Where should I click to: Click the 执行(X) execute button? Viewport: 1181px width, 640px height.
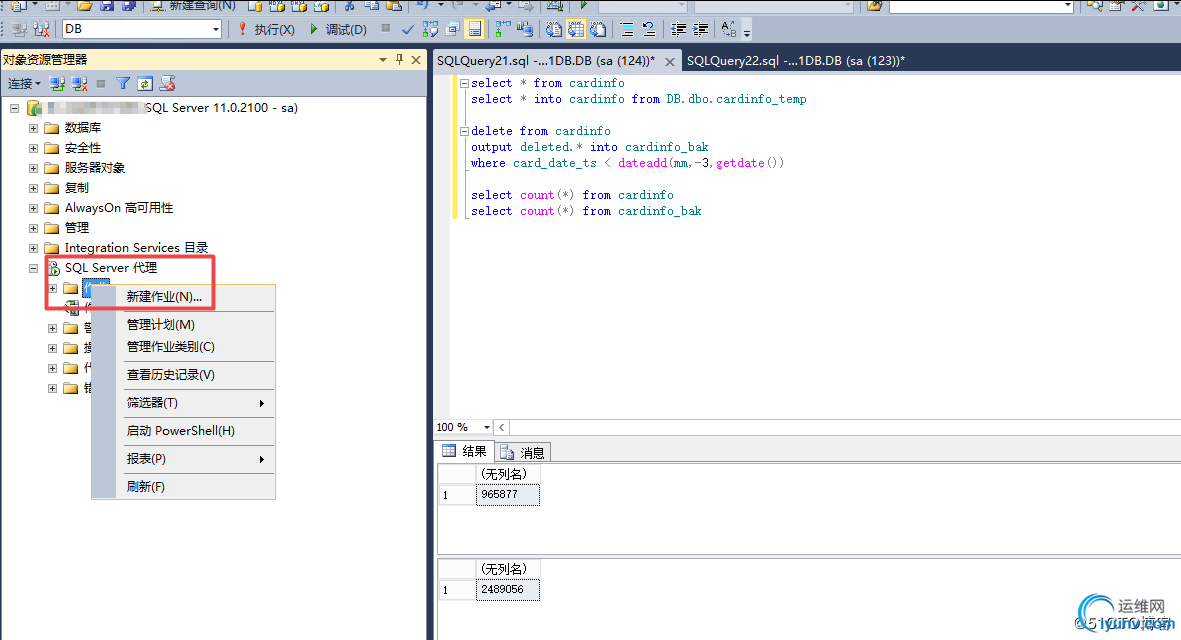click(x=267, y=29)
